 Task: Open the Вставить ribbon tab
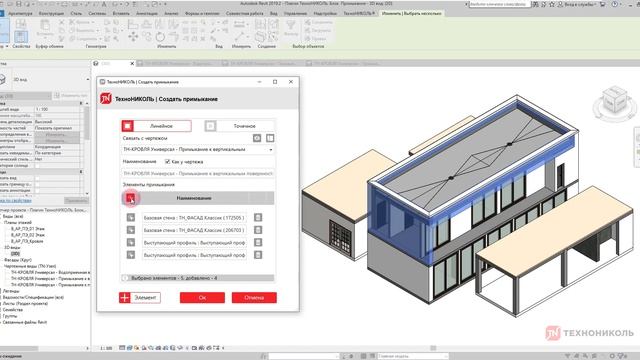point(121,13)
